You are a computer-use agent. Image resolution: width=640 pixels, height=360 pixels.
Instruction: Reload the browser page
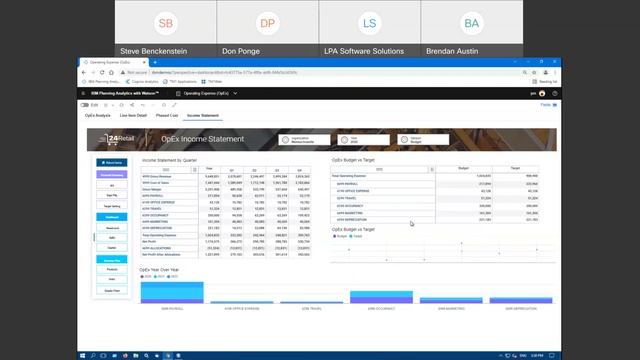pos(102,72)
